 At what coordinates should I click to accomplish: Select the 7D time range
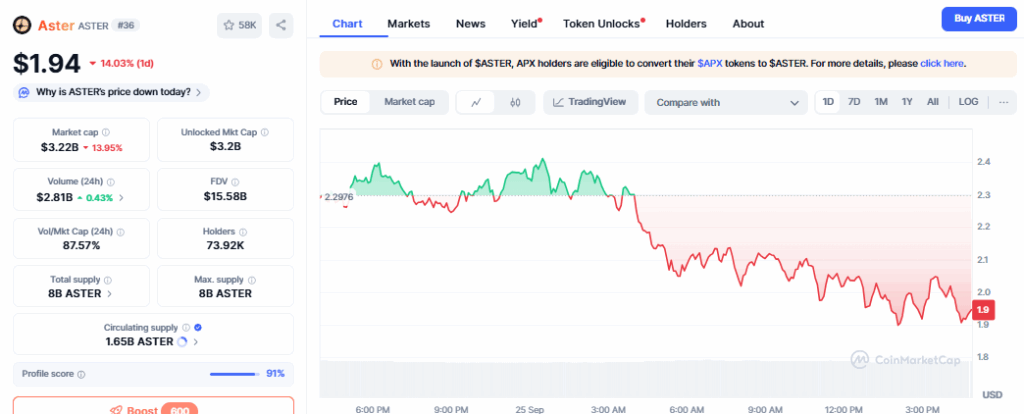point(854,102)
